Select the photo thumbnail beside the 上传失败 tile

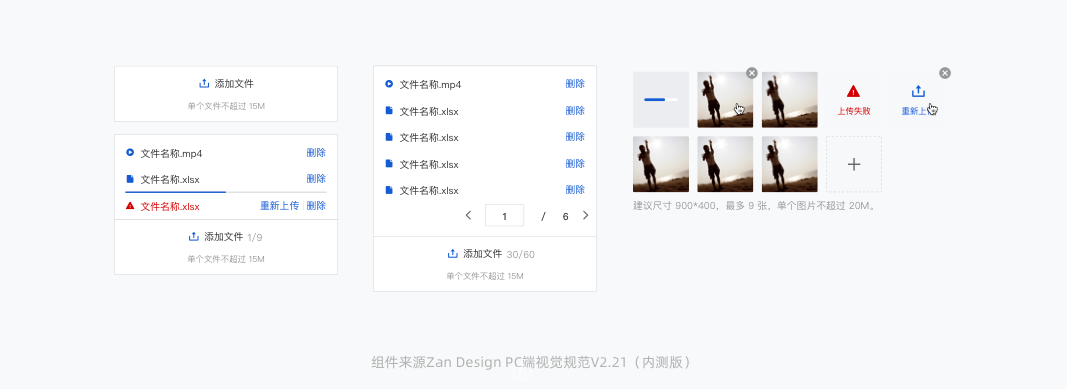789,100
